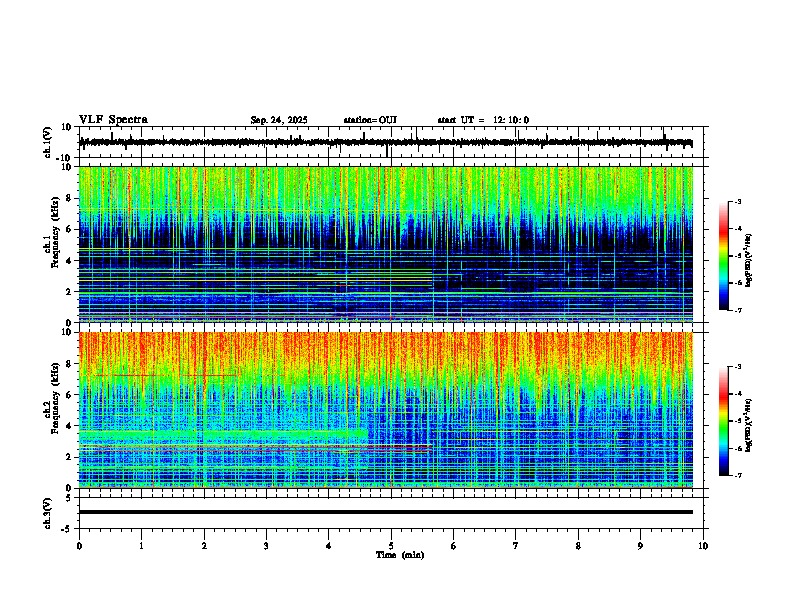
Task: Click the time axis tick label 10
Action: tap(703, 546)
